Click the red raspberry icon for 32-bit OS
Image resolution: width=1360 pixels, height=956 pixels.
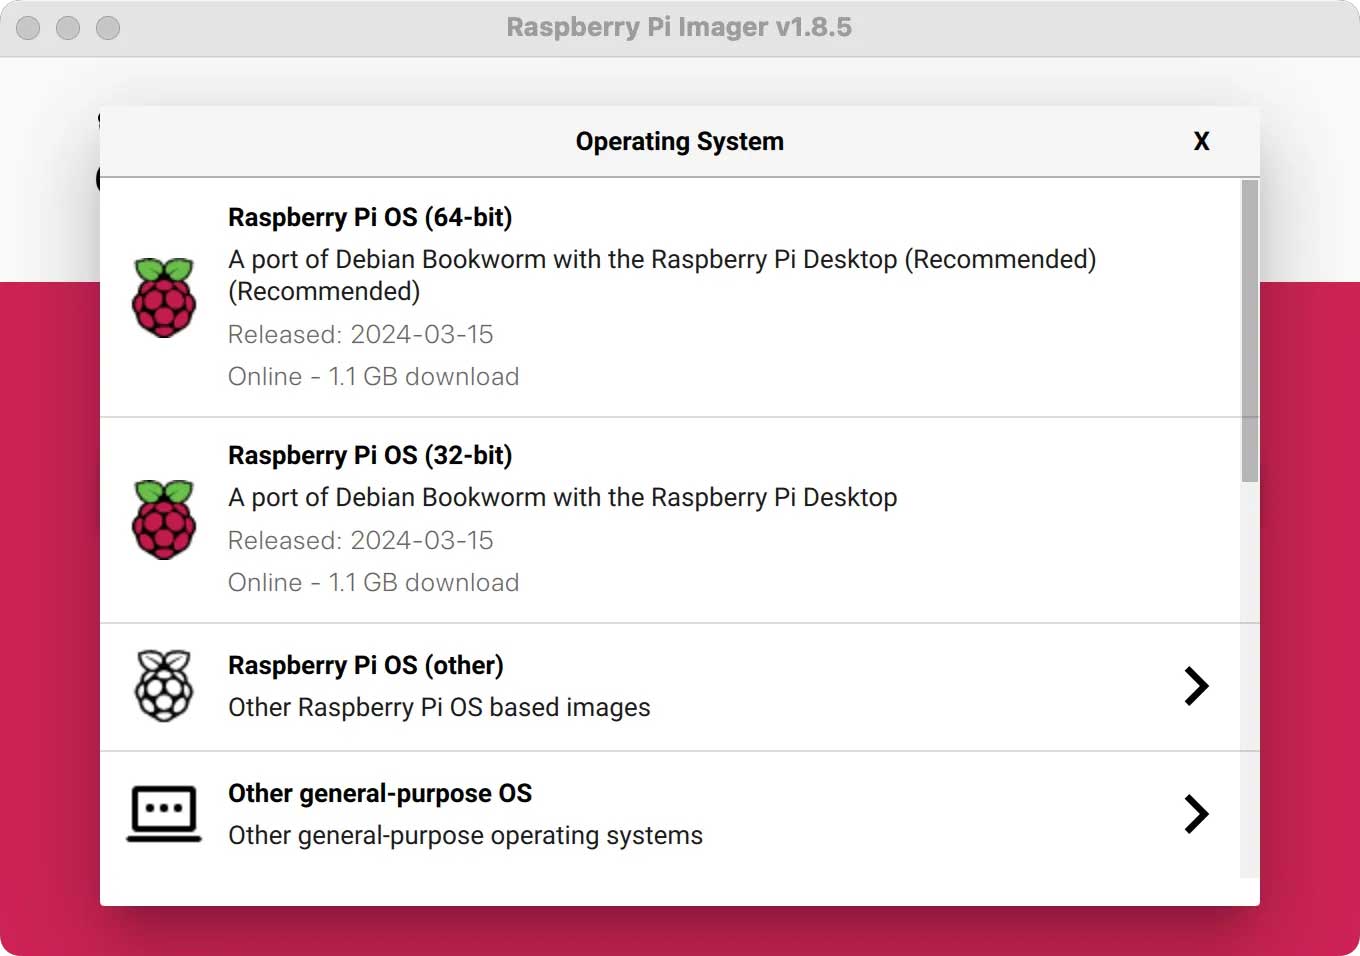pyautogui.click(x=164, y=519)
